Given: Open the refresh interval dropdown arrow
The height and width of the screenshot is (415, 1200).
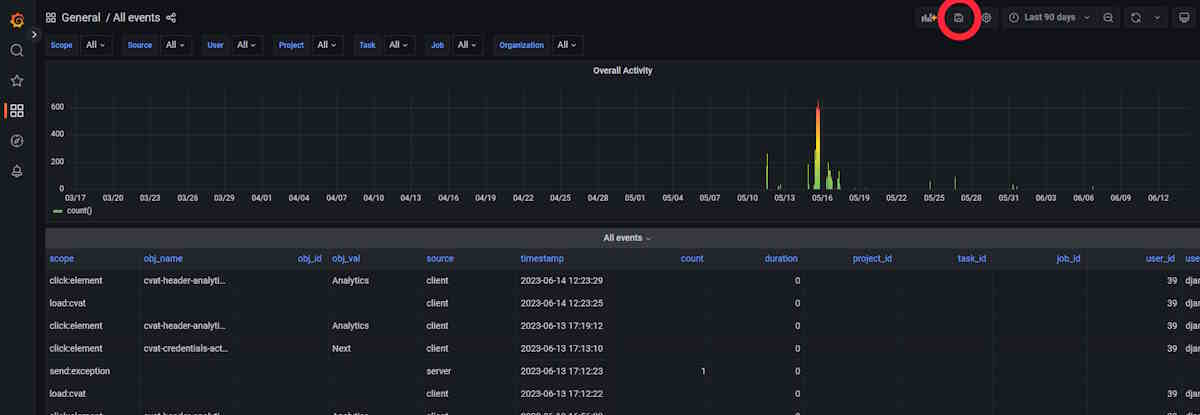Looking at the screenshot, I should (1158, 18).
